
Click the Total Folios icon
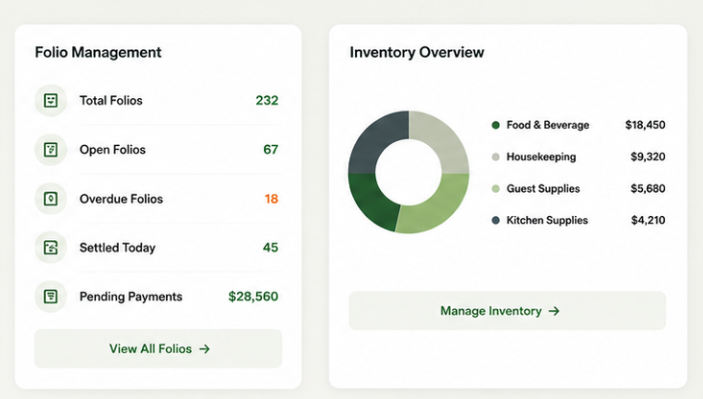[x=51, y=100]
